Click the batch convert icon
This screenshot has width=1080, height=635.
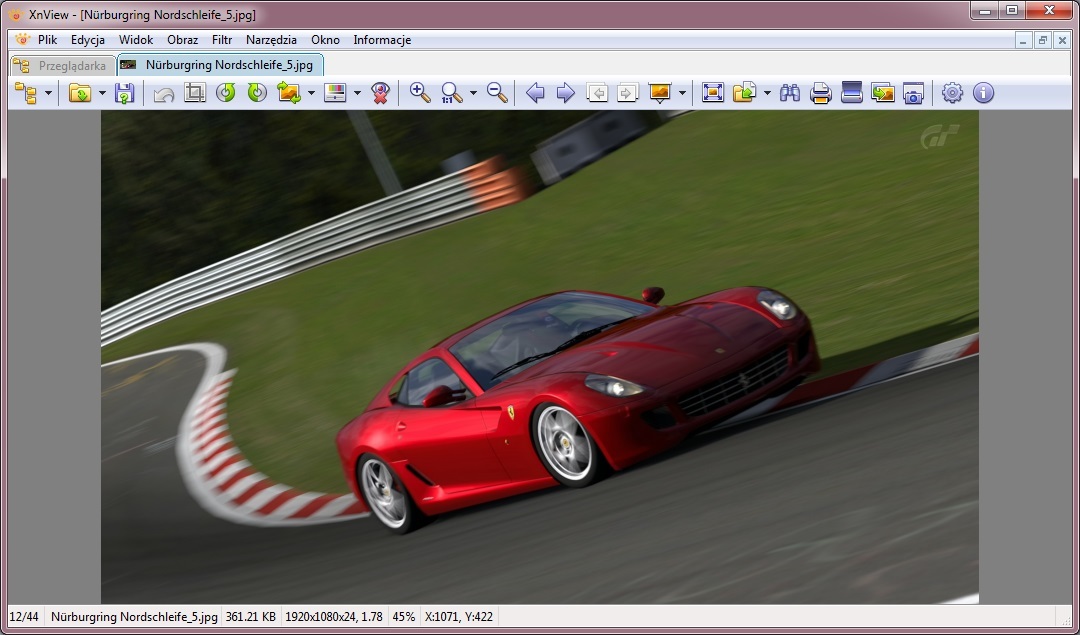point(883,92)
